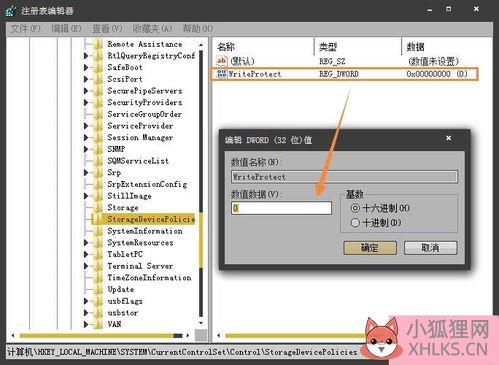Select the 十进制 decimal radio button
This screenshot has width=499, height=365.
point(355,222)
